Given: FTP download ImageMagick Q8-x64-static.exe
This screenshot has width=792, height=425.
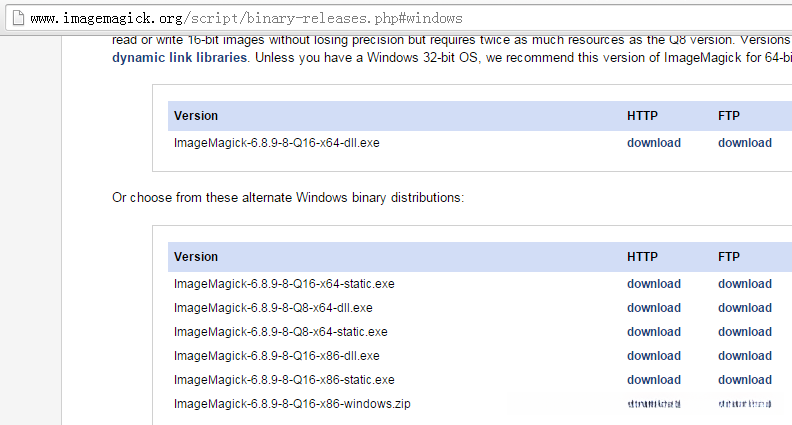Looking at the screenshot, I should coord(745,332).
